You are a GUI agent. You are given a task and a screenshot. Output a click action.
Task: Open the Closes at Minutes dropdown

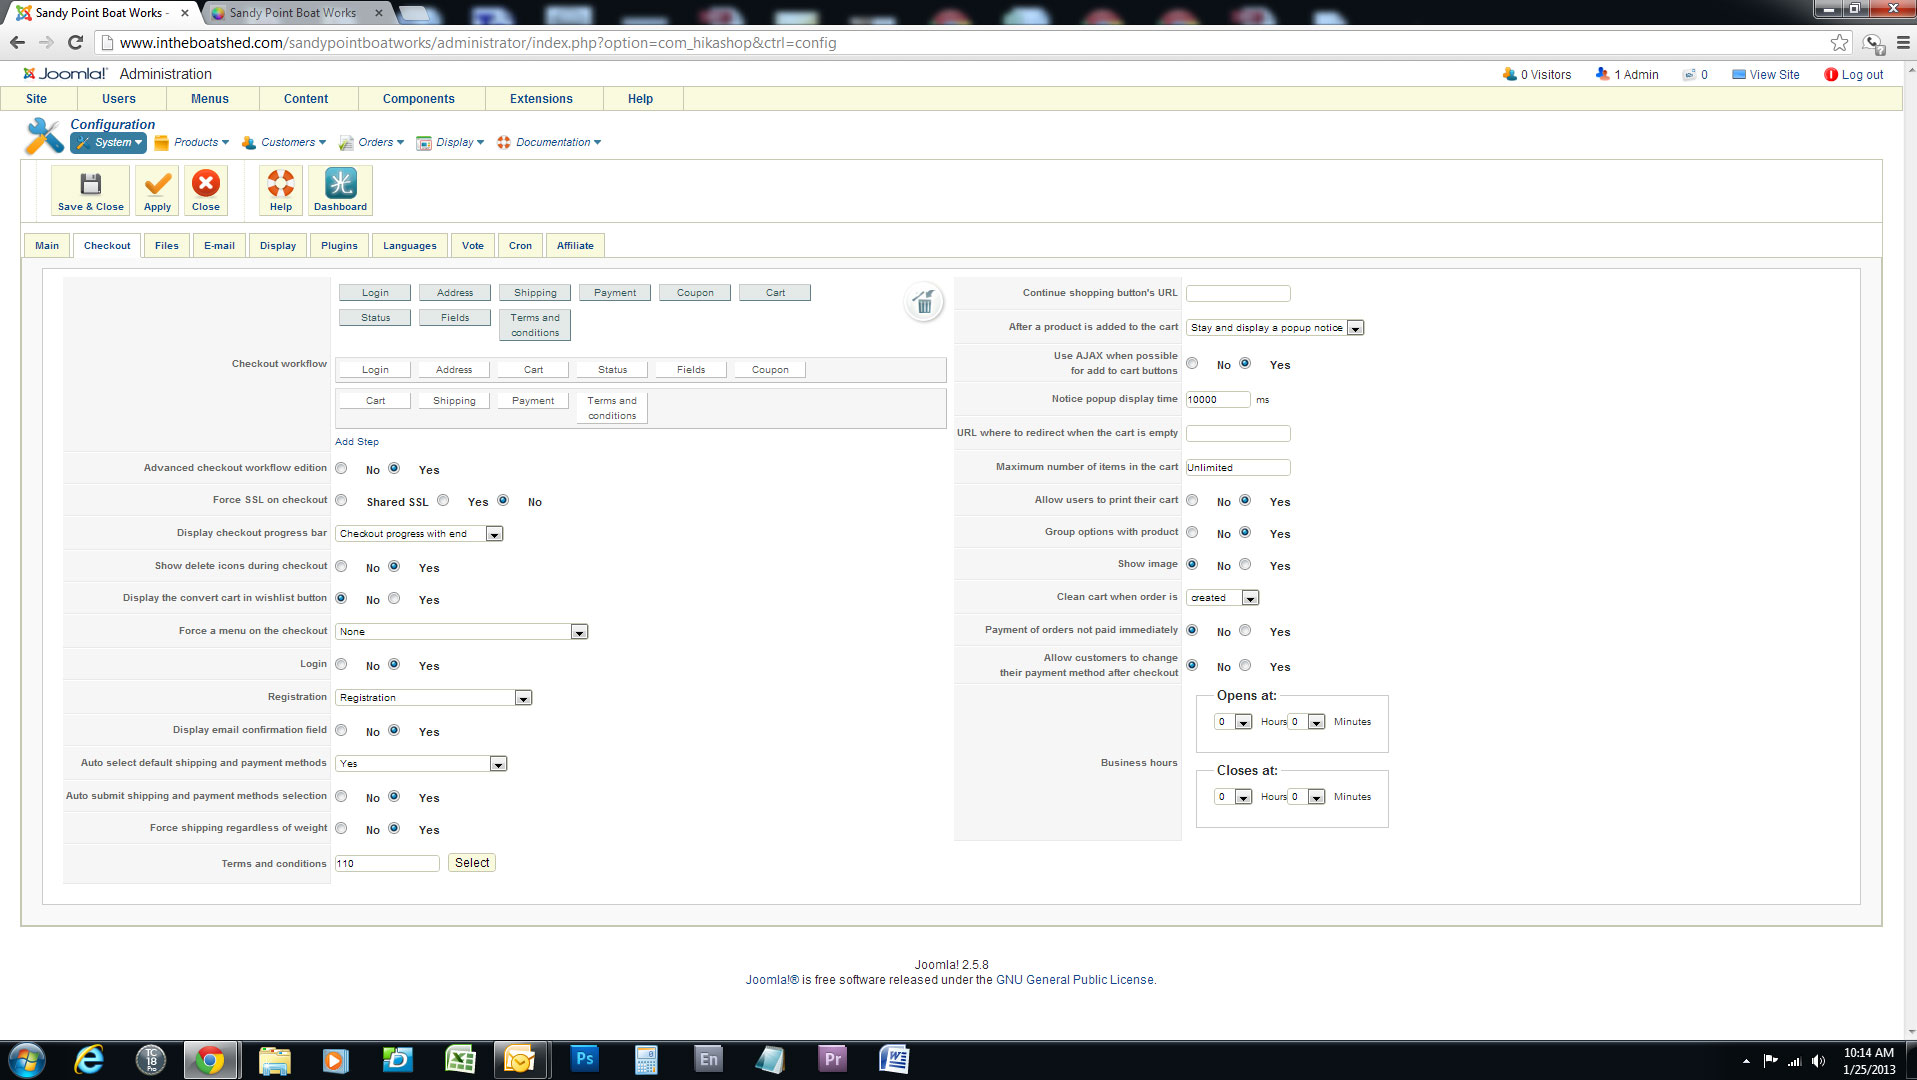[x=1306, y=797]
